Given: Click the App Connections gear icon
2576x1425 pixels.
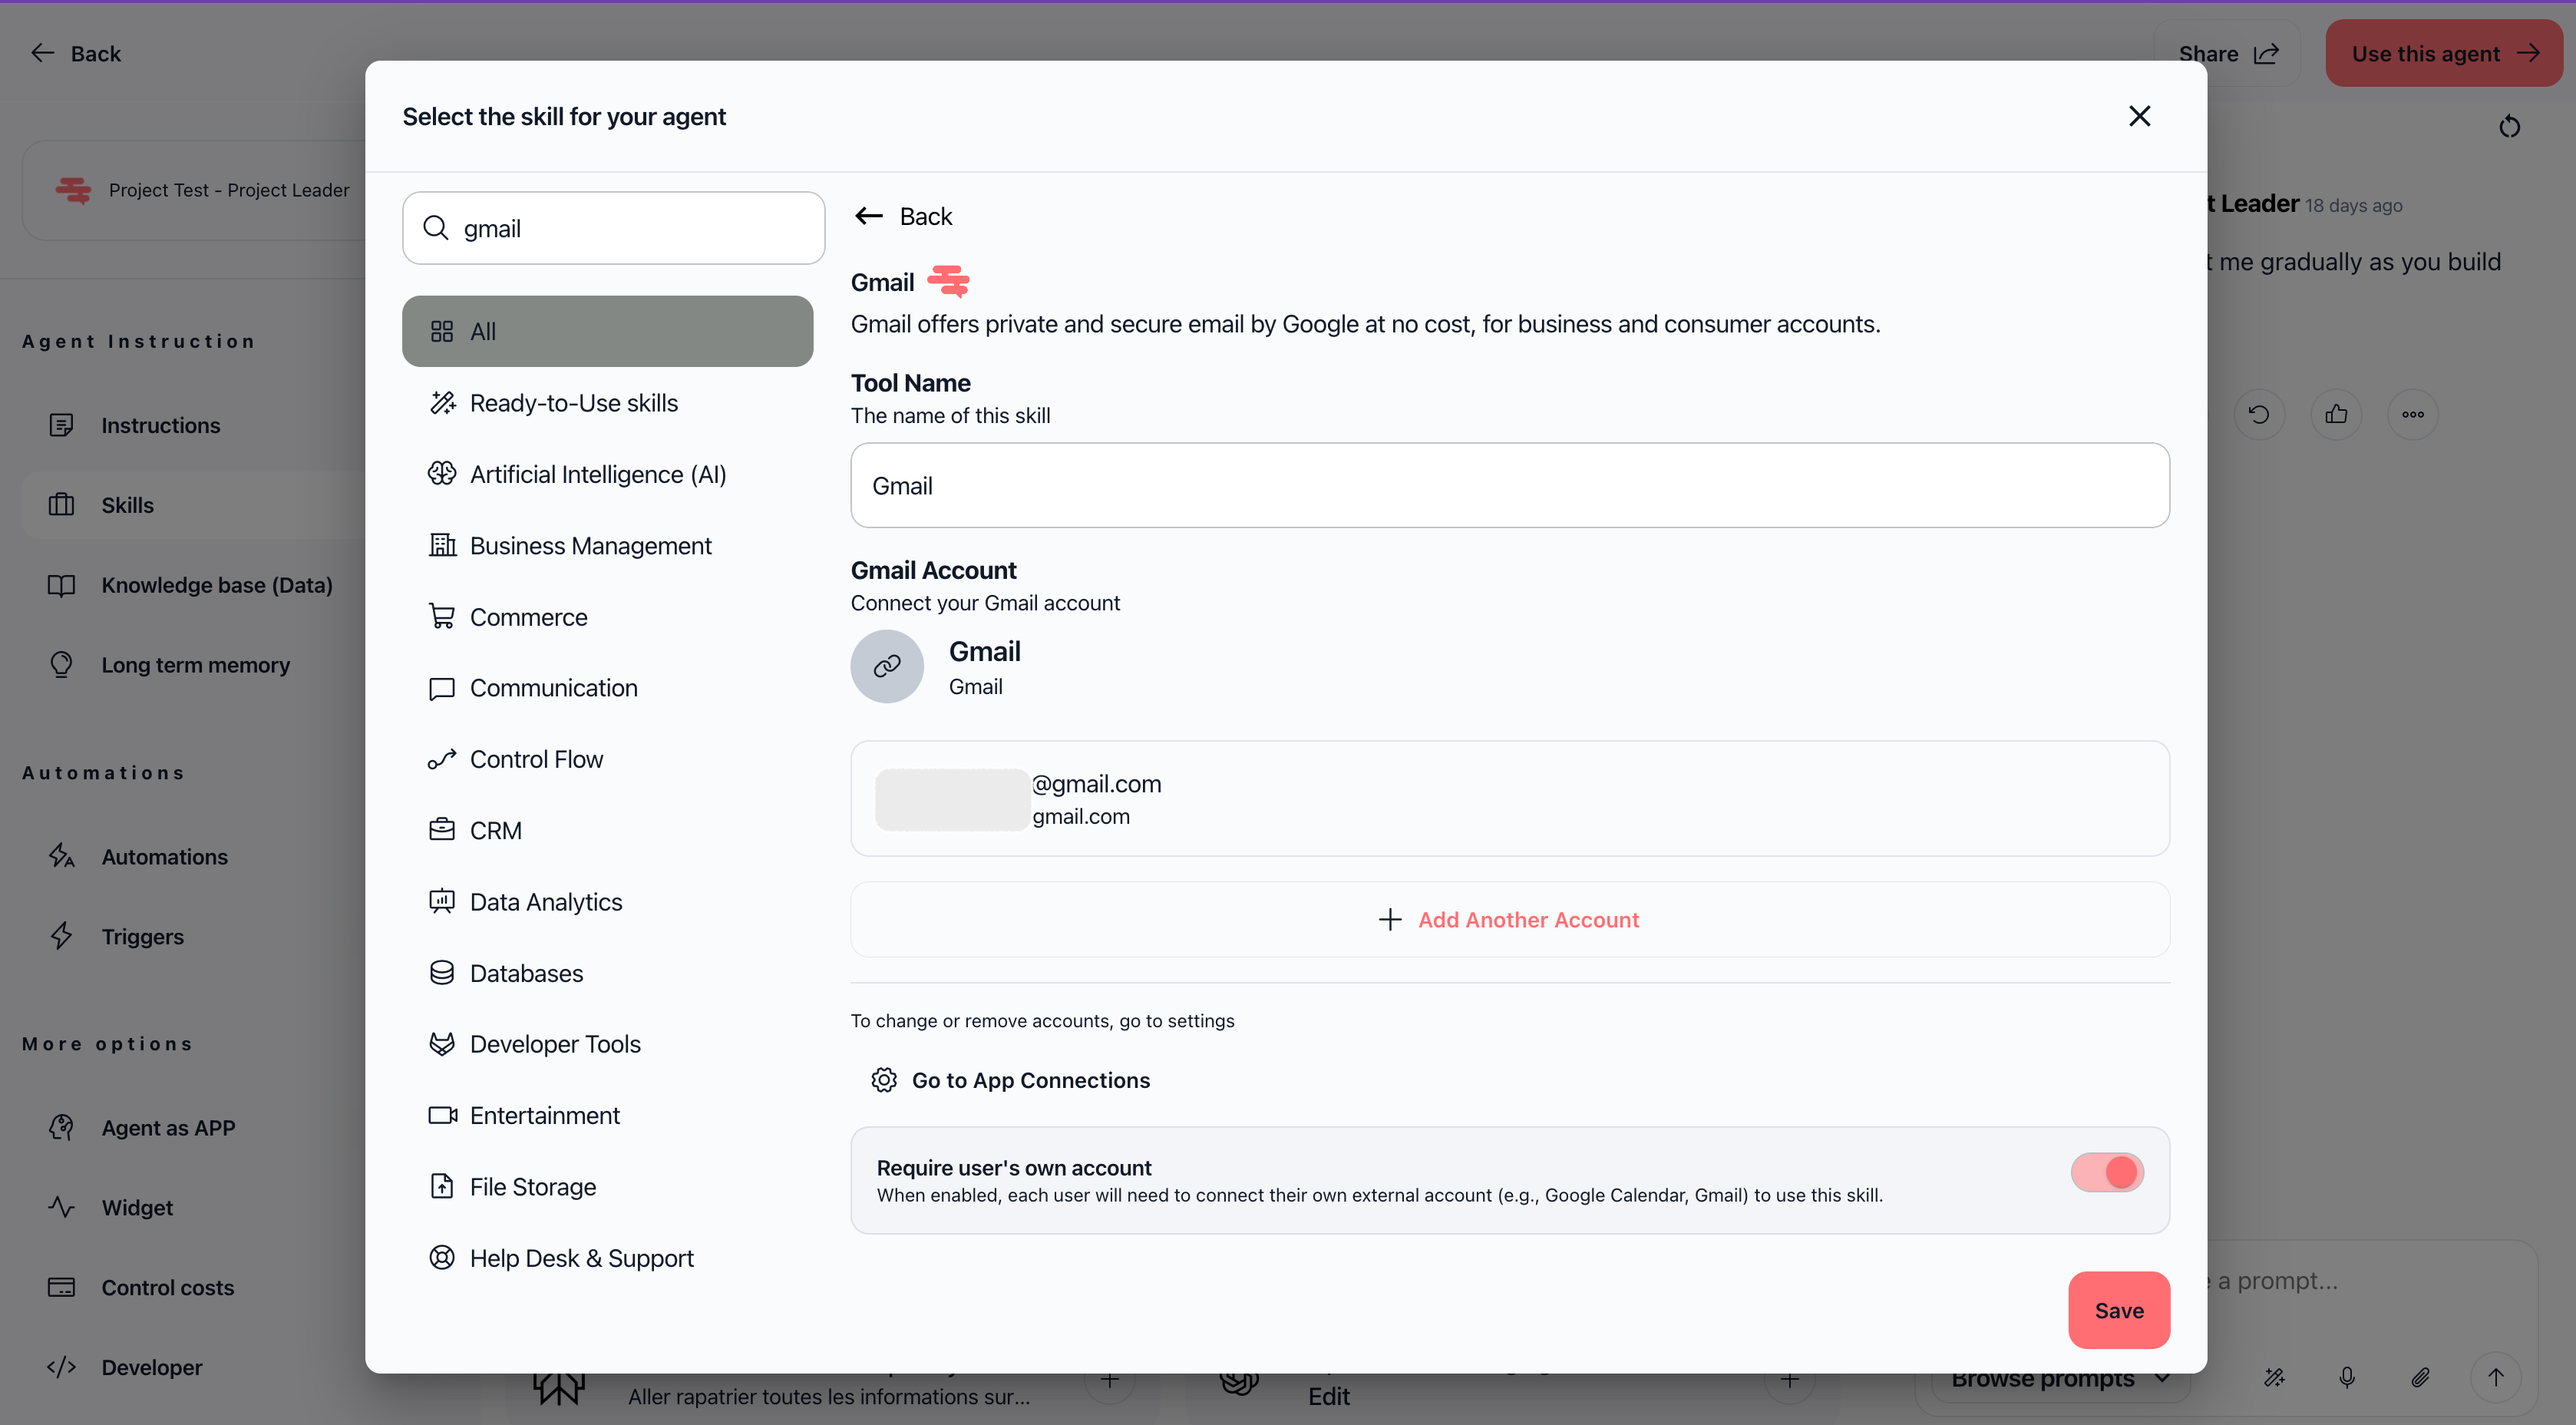Looking at the screenshot, I should click(x=884, y=1080).
